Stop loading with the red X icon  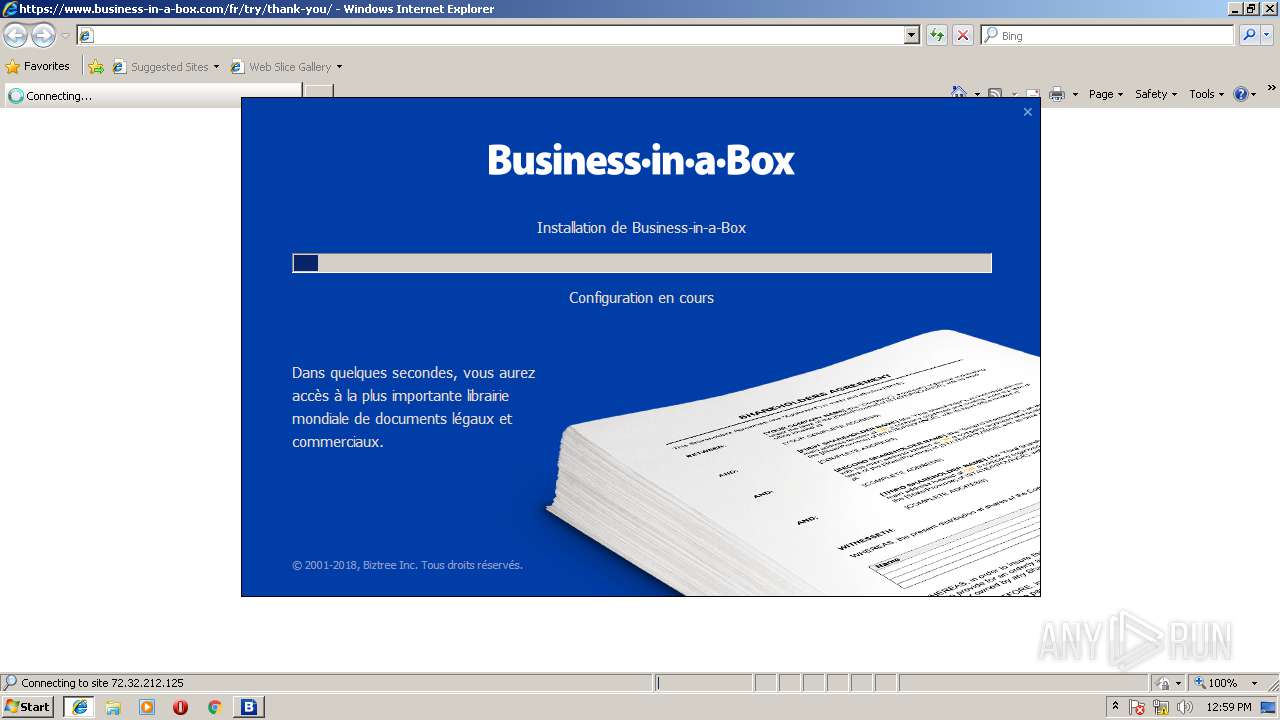pyautogui.click(x=963, y=35)
